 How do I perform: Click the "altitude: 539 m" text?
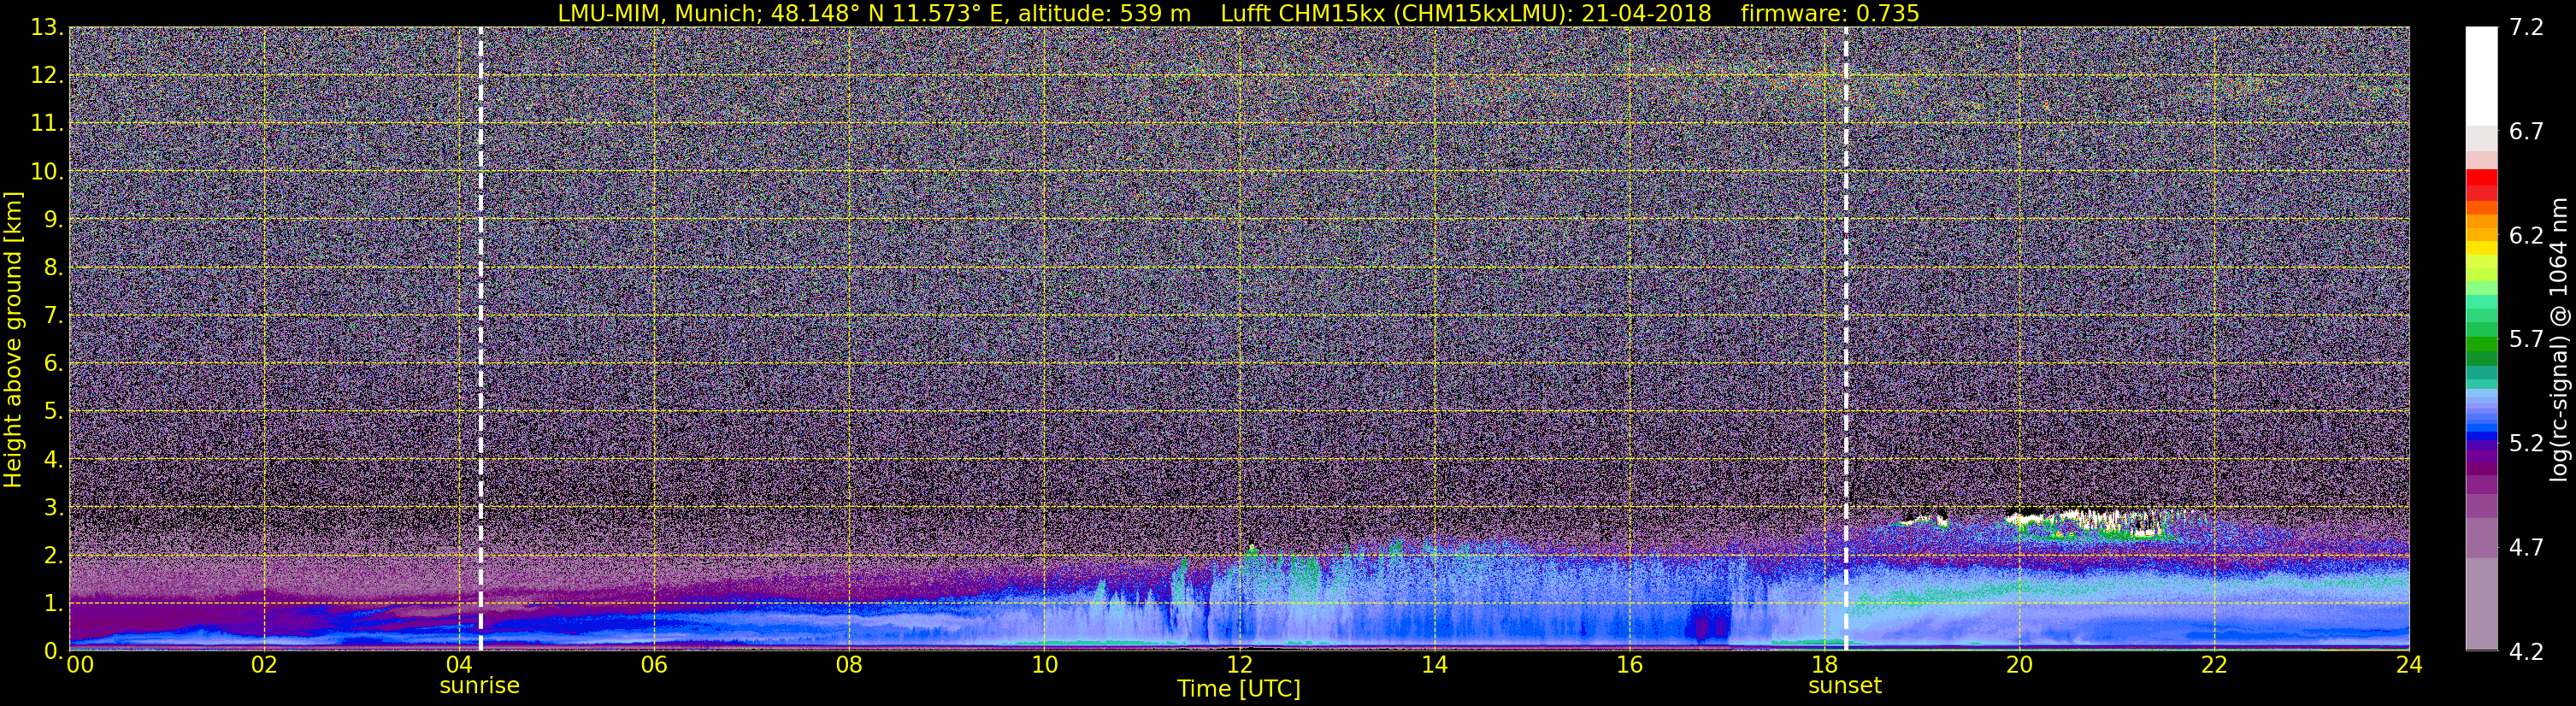1104,13
